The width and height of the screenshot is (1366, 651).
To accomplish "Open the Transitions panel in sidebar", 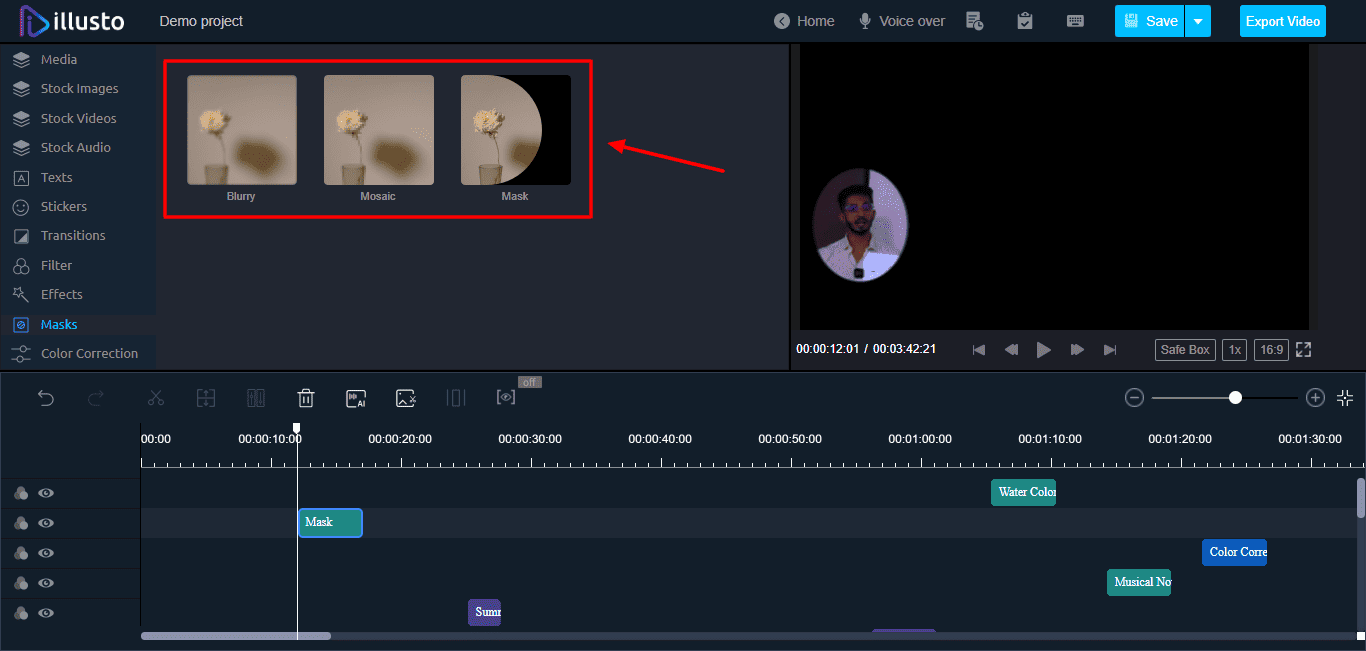I will (72, 236).
